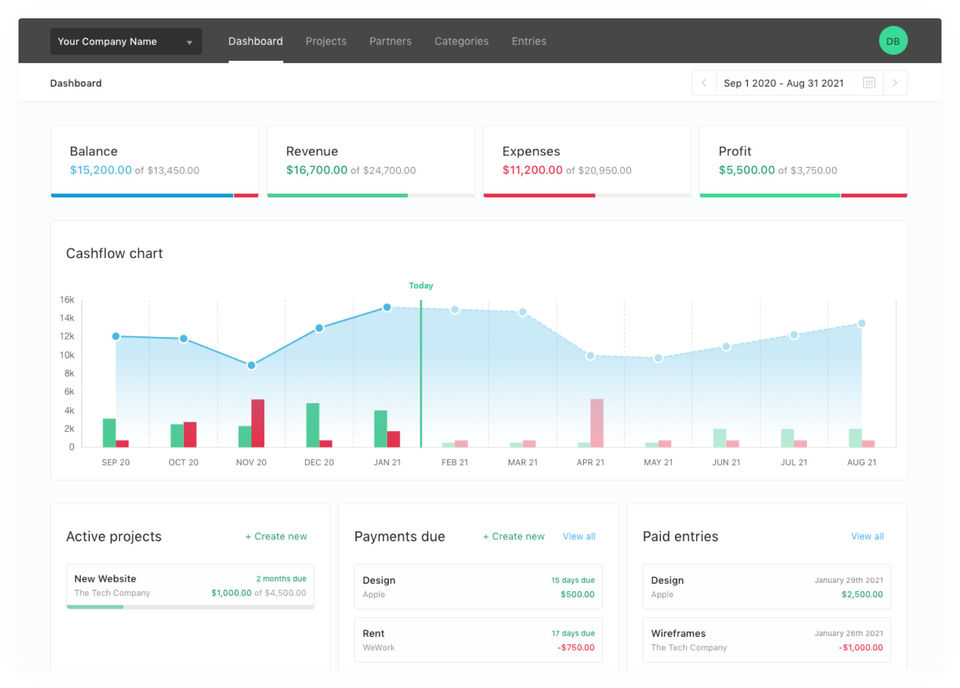Screen dimensions: 960x688
Task: Click the Expenses amount $11,200.00
Action: (532, 170)
